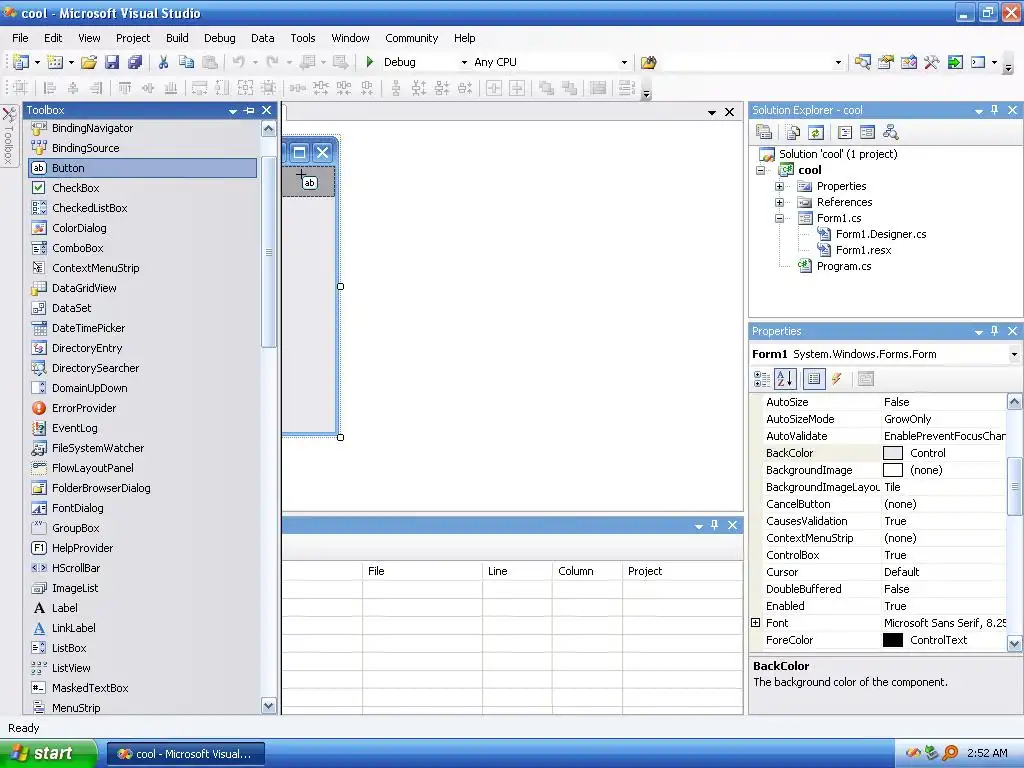Viewport: 1024px width, 768px height.
Task: Click cool - Microsoft Visual taskbar button
Action: coord(185,754)
